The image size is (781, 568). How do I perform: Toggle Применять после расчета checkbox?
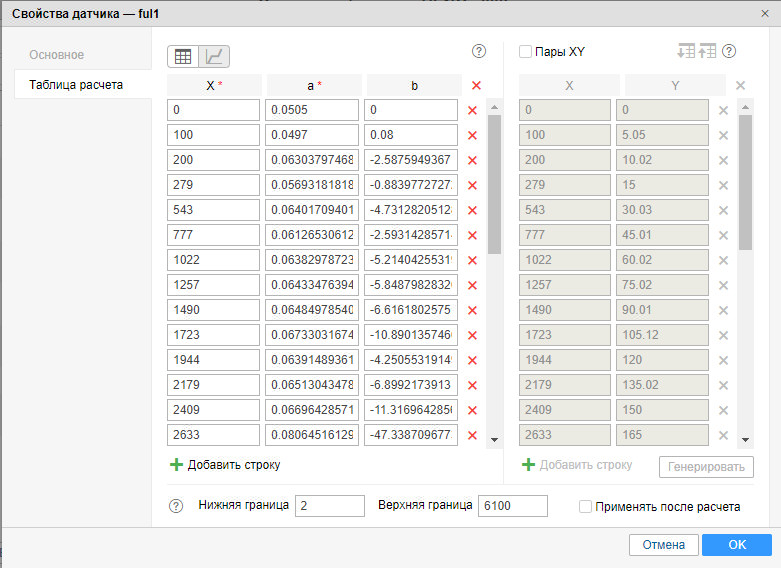(x=586, y=507)
